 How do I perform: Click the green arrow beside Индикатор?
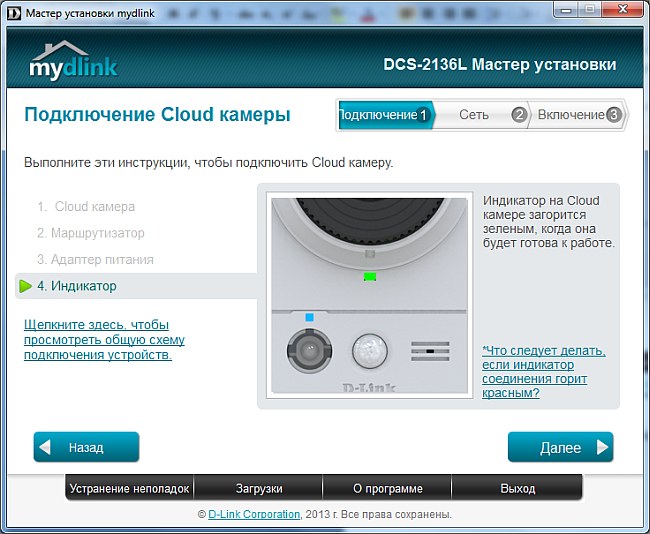[x=25, y=286]
